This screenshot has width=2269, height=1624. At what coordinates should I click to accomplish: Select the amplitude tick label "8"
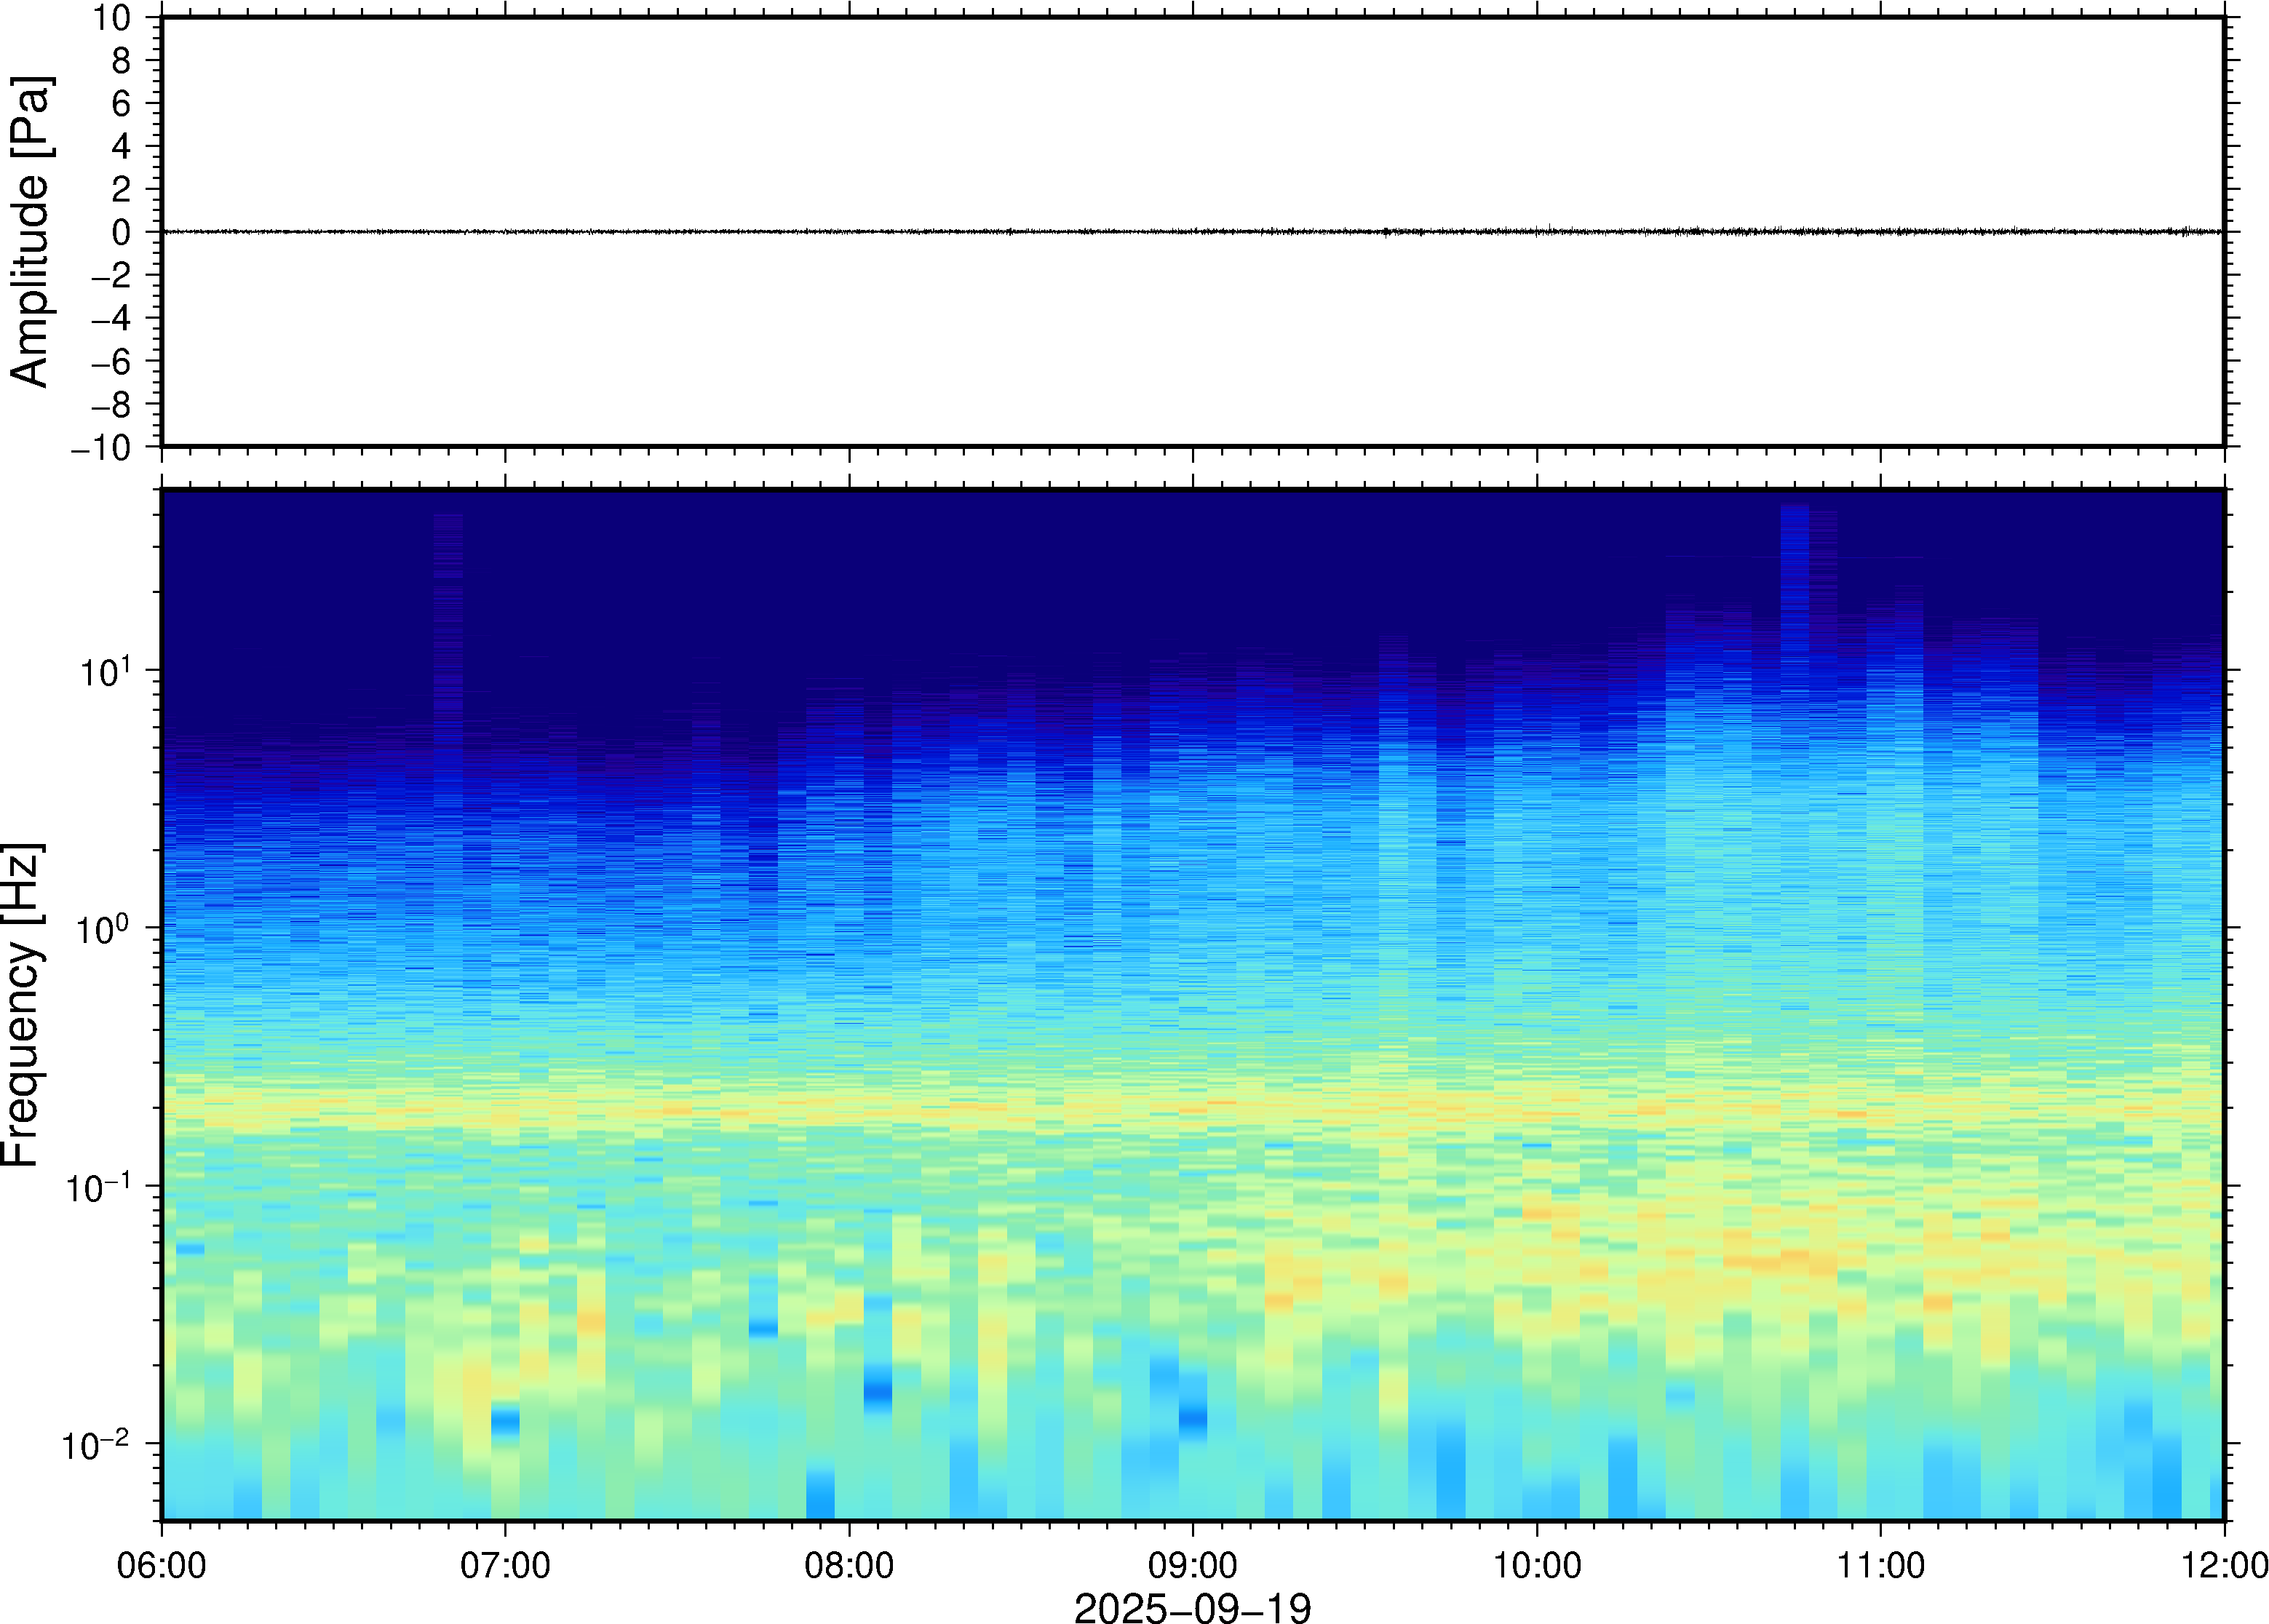click(121, 60)
